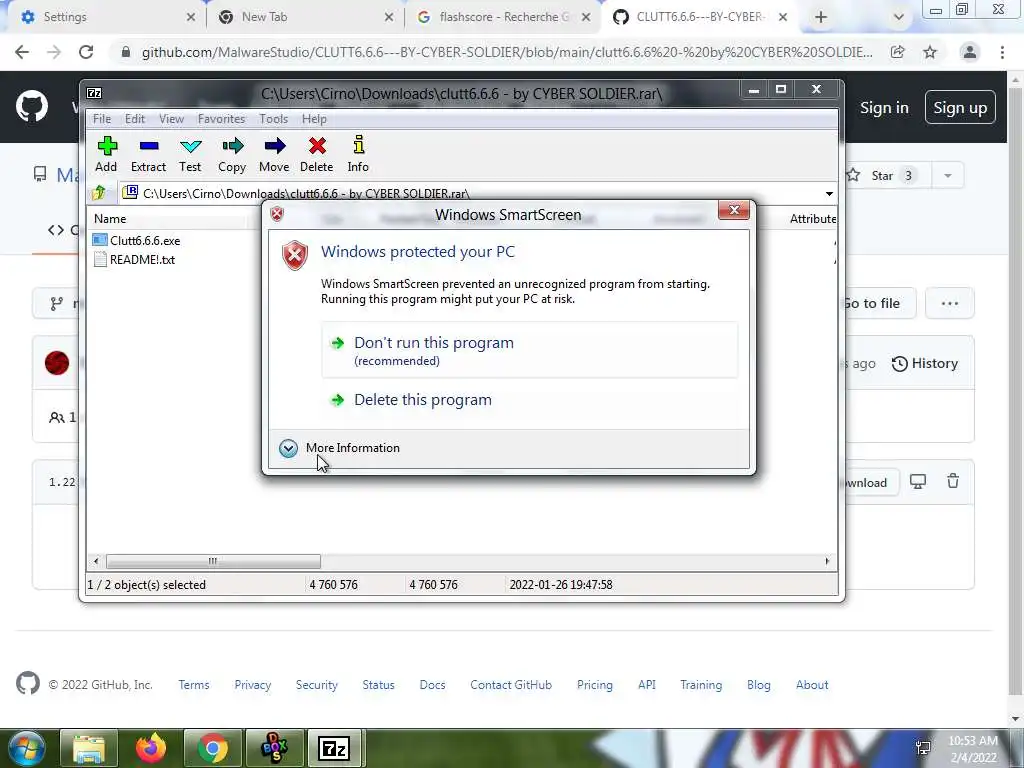Click the 7-Zip scrollbar left arrow
This screenshot has height=768, width=1024.
tap(96, 561)
